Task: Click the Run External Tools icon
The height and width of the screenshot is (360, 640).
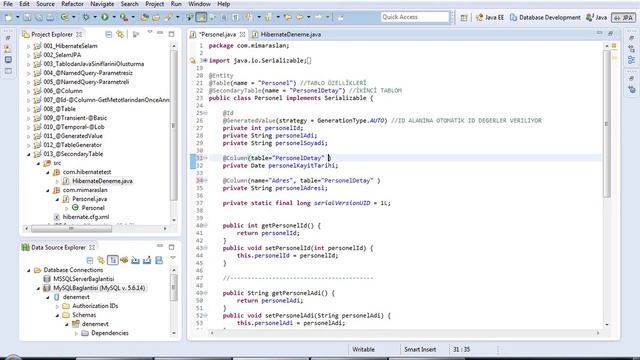Action: [x=124, y=17]
